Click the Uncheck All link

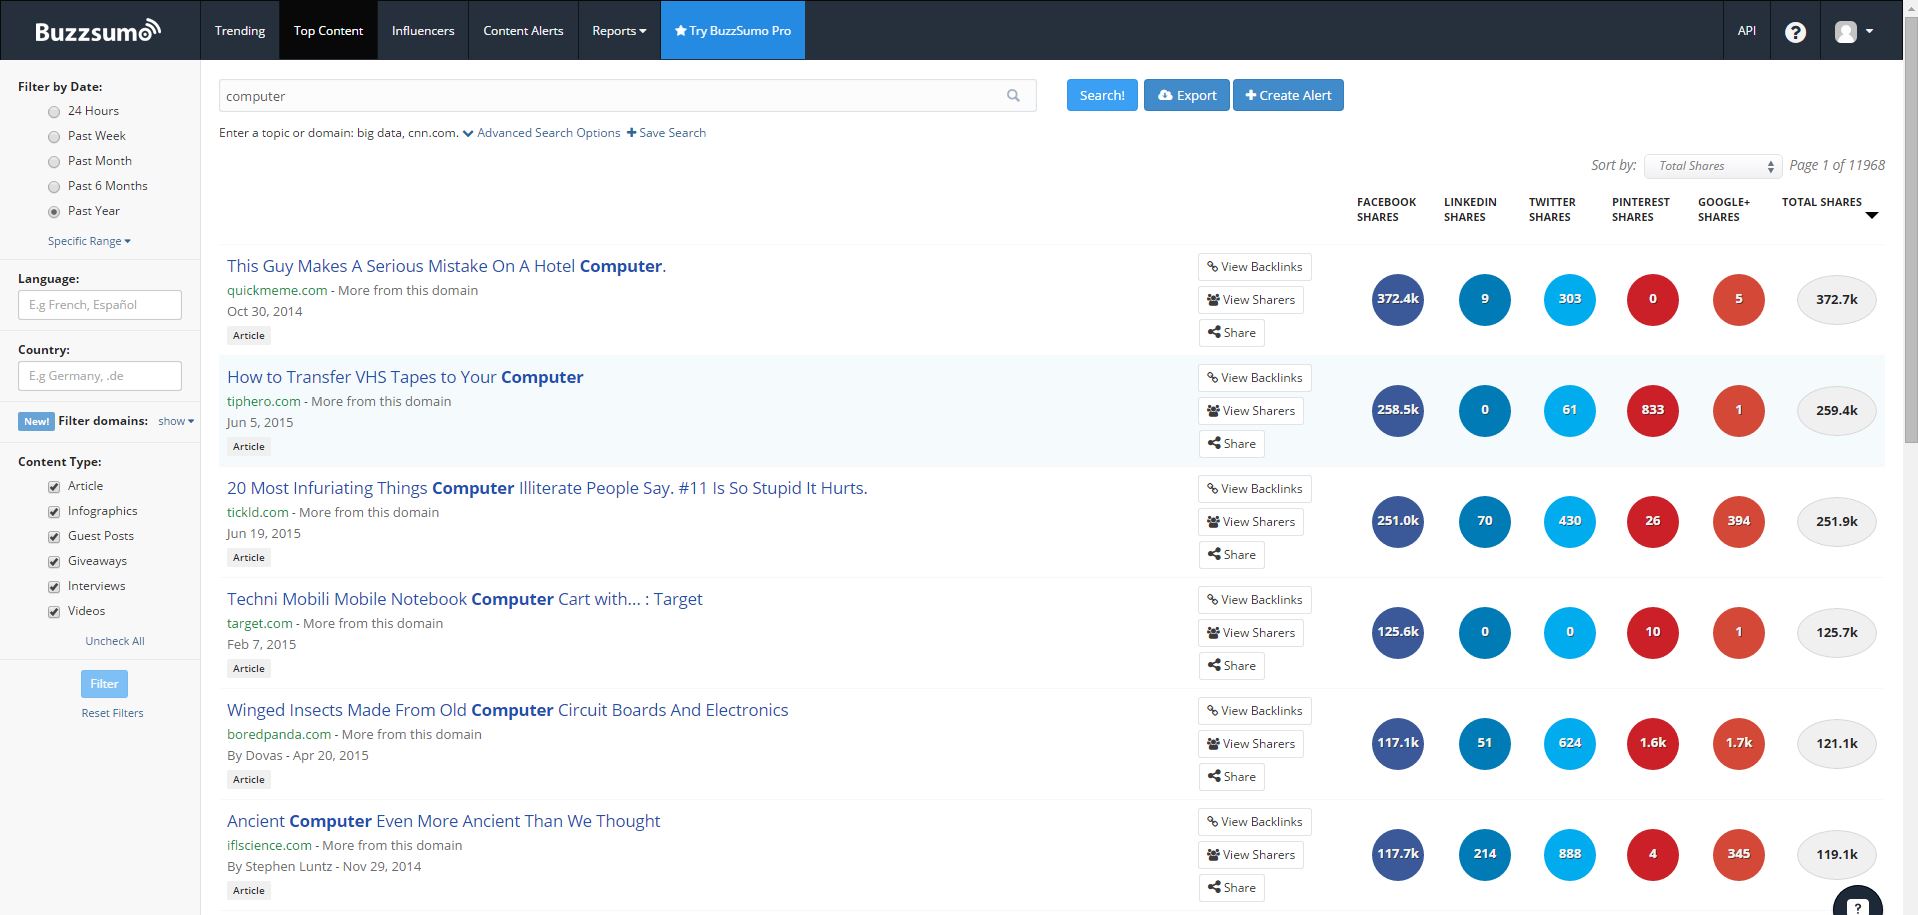point(115,641)
